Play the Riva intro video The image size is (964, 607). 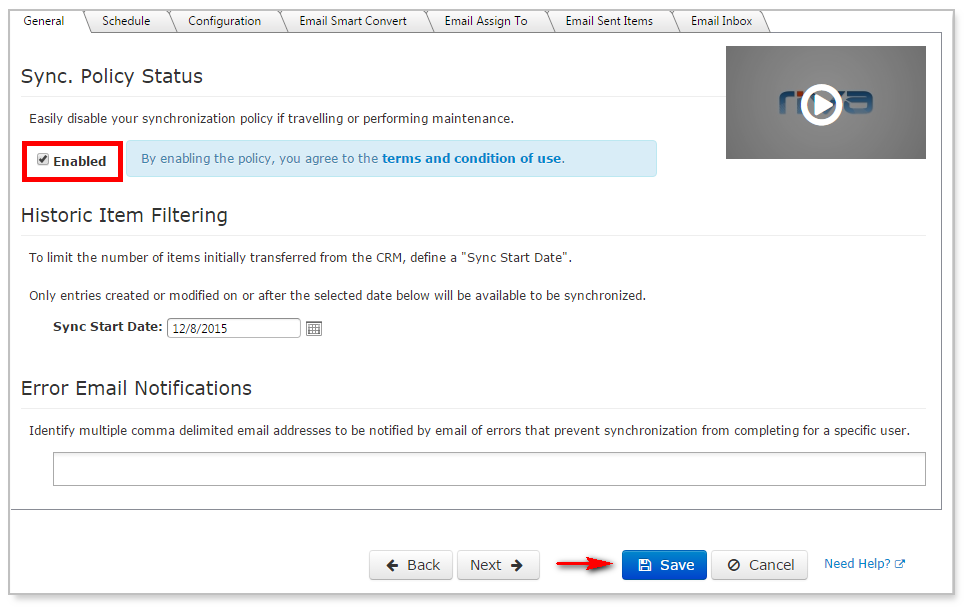[x=822, y=105]
